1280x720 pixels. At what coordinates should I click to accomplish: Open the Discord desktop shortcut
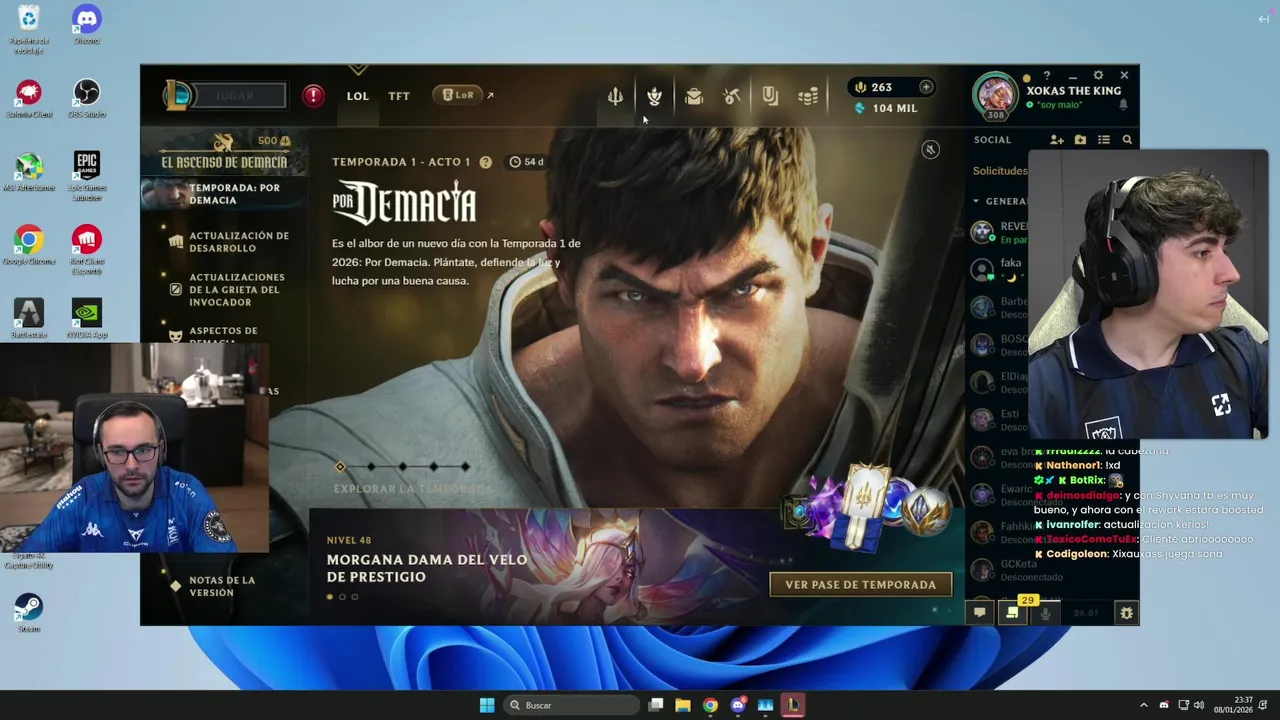(87, 24)
